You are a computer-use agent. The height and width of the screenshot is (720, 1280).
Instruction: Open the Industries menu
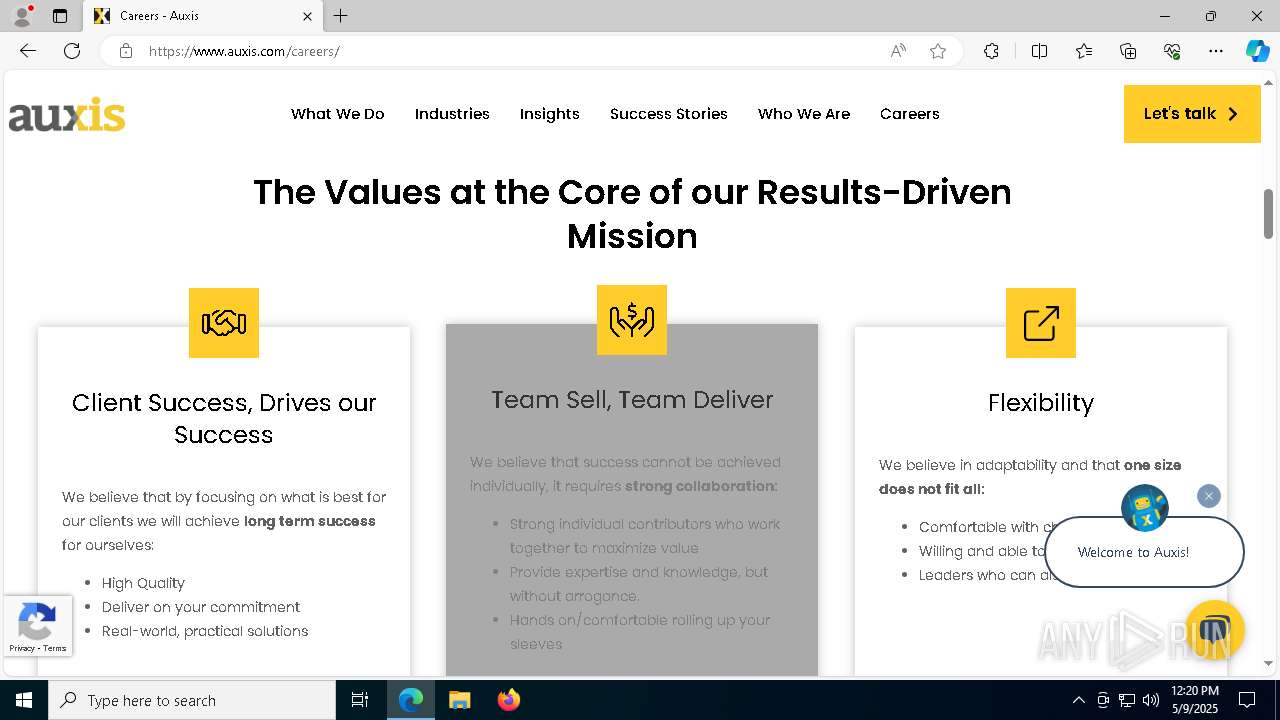(x=452, y=114)
